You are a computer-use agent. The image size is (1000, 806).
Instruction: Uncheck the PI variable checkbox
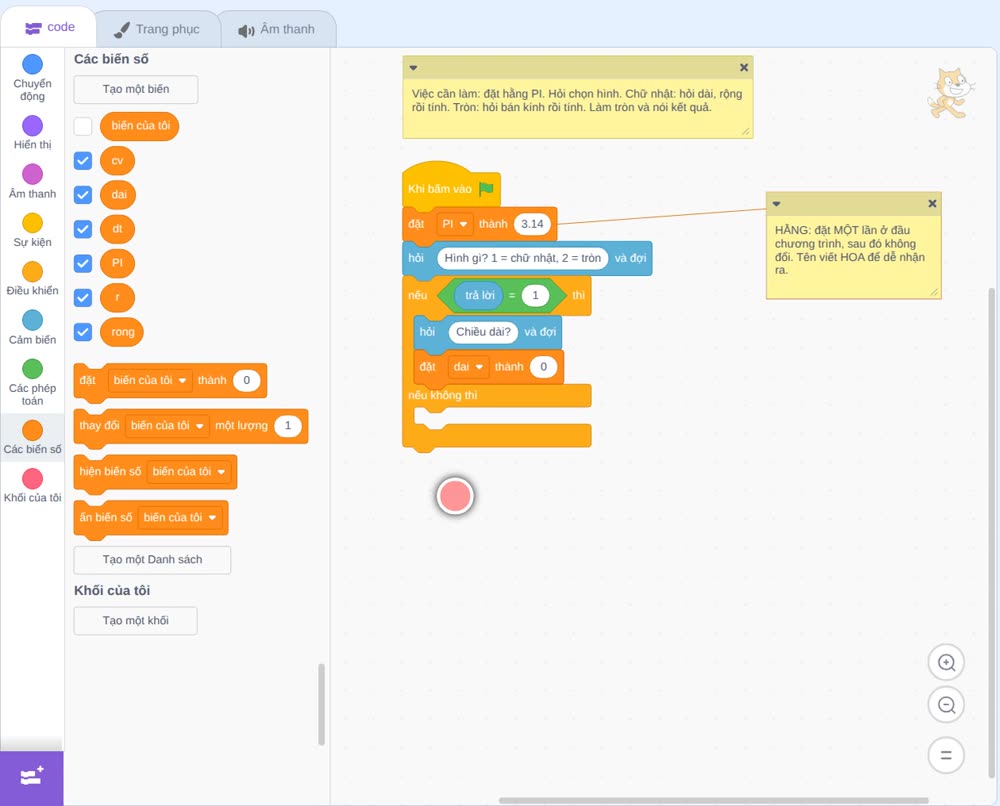click(x=83, y=263)
